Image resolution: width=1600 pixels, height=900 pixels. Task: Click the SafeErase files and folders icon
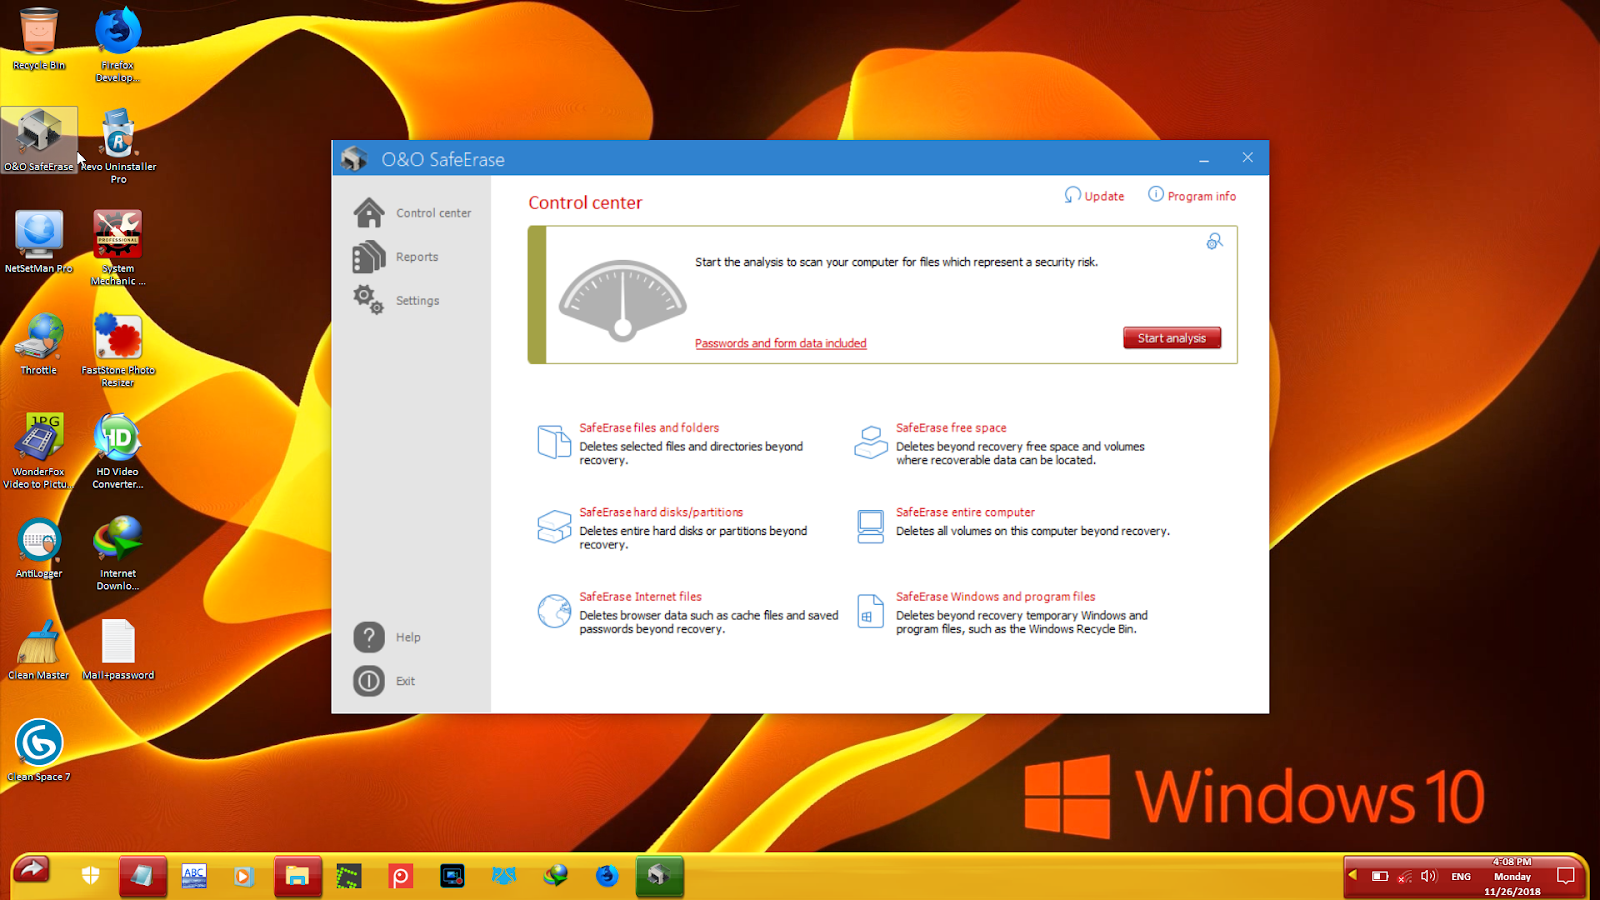click(x=554, y=441)
